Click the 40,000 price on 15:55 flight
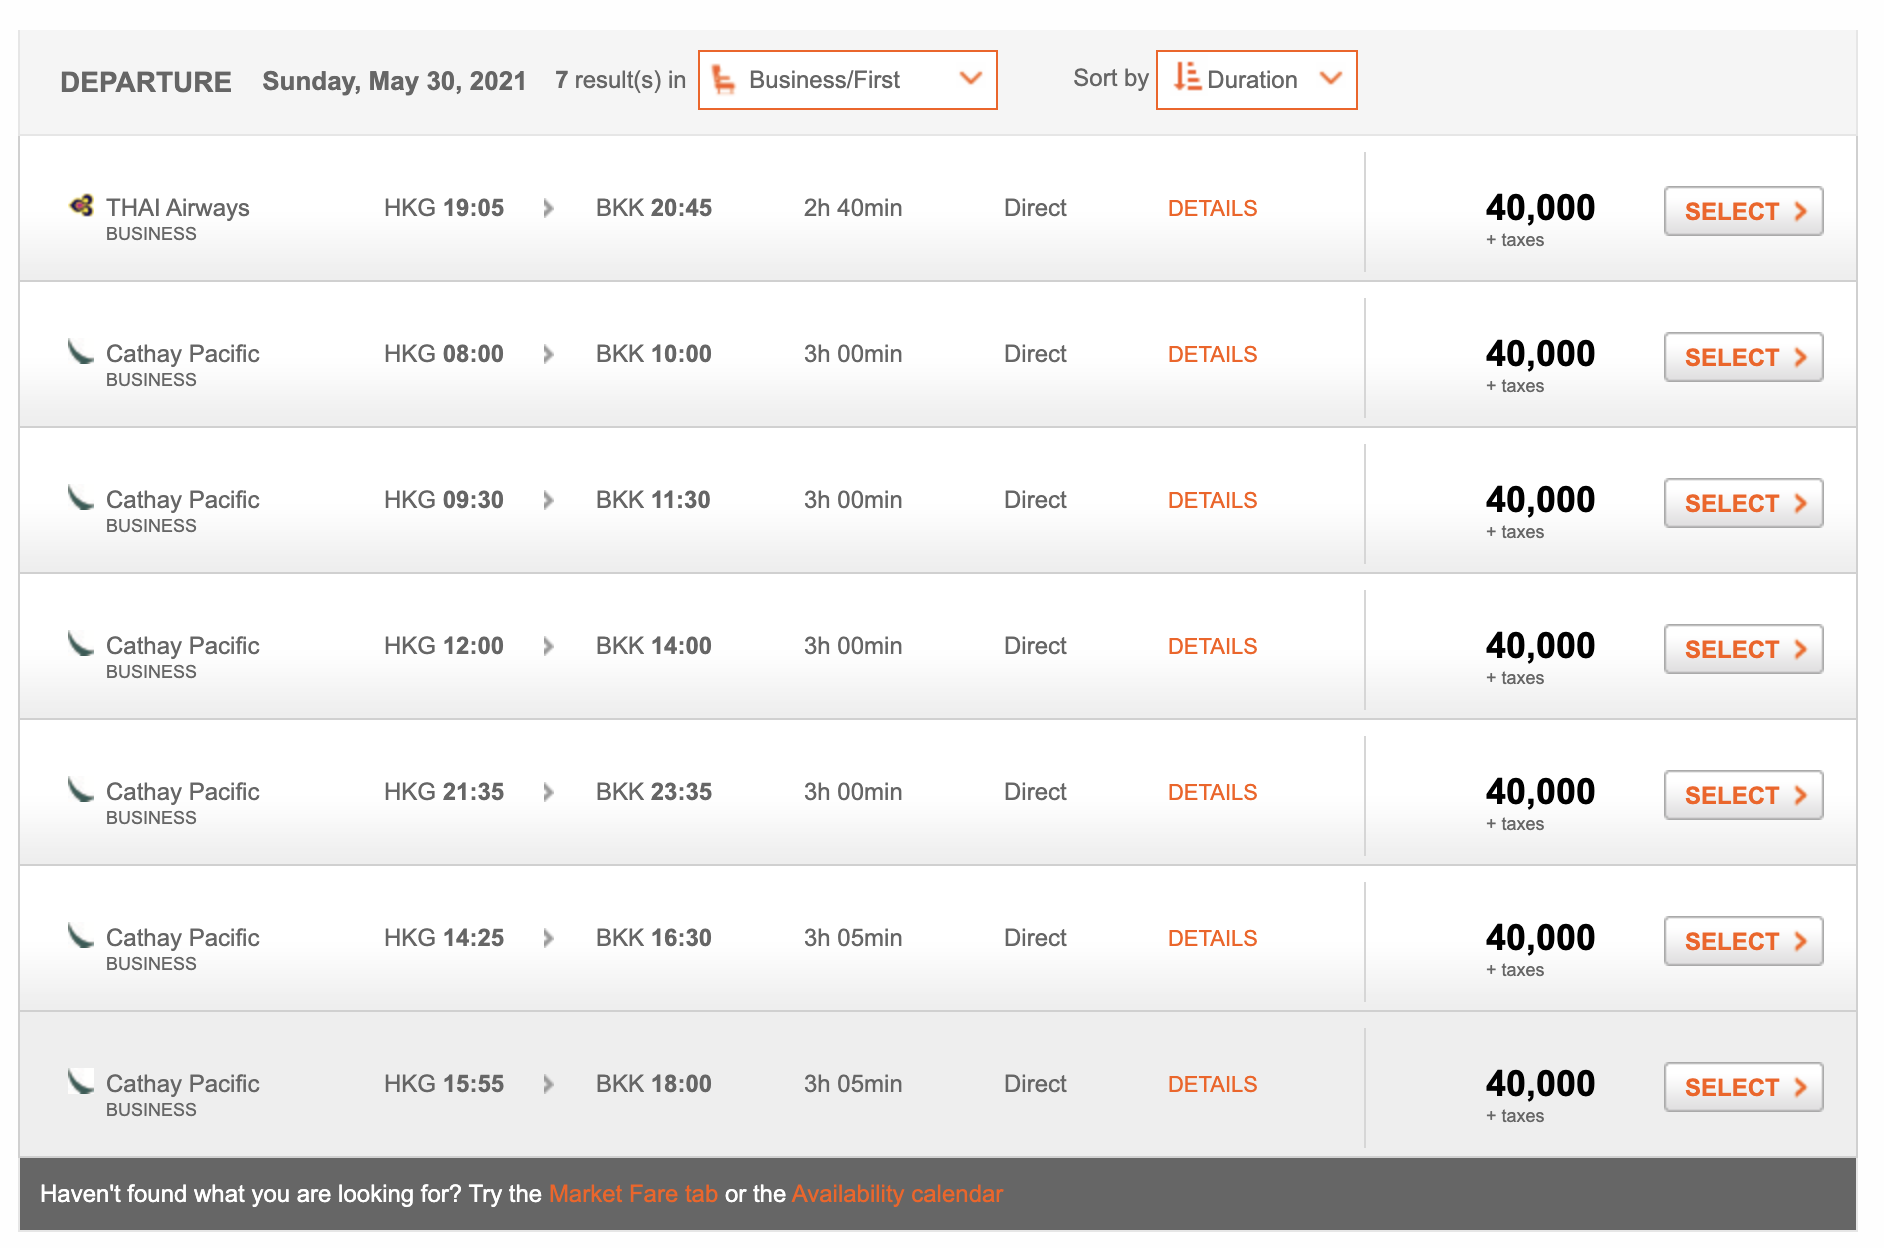 [x=1540, y=1084]
